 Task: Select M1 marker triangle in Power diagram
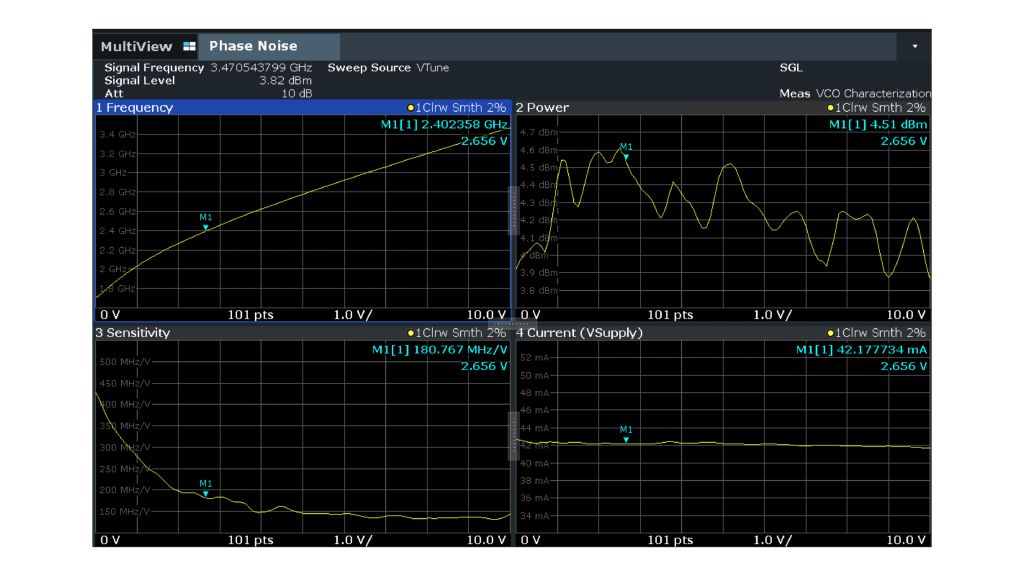point(626,156)
